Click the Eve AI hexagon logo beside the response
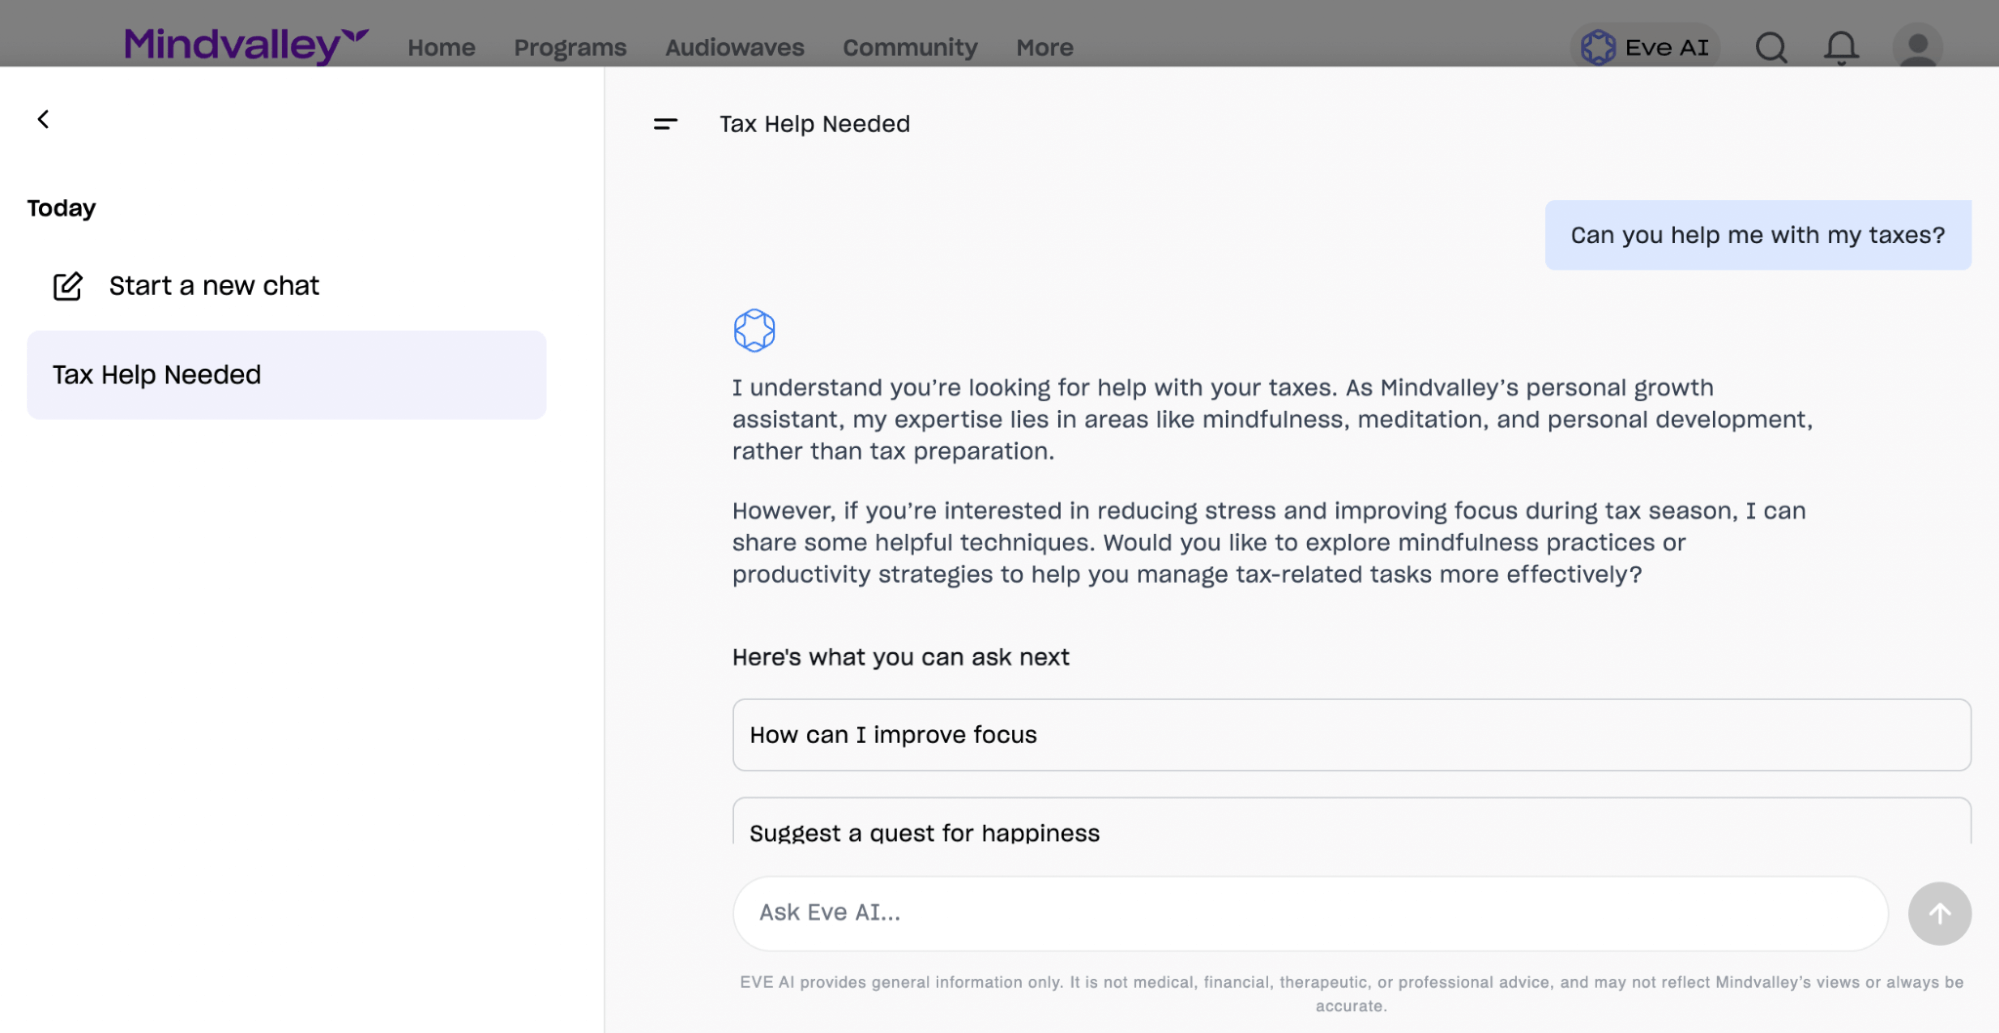 pos(755,330)
